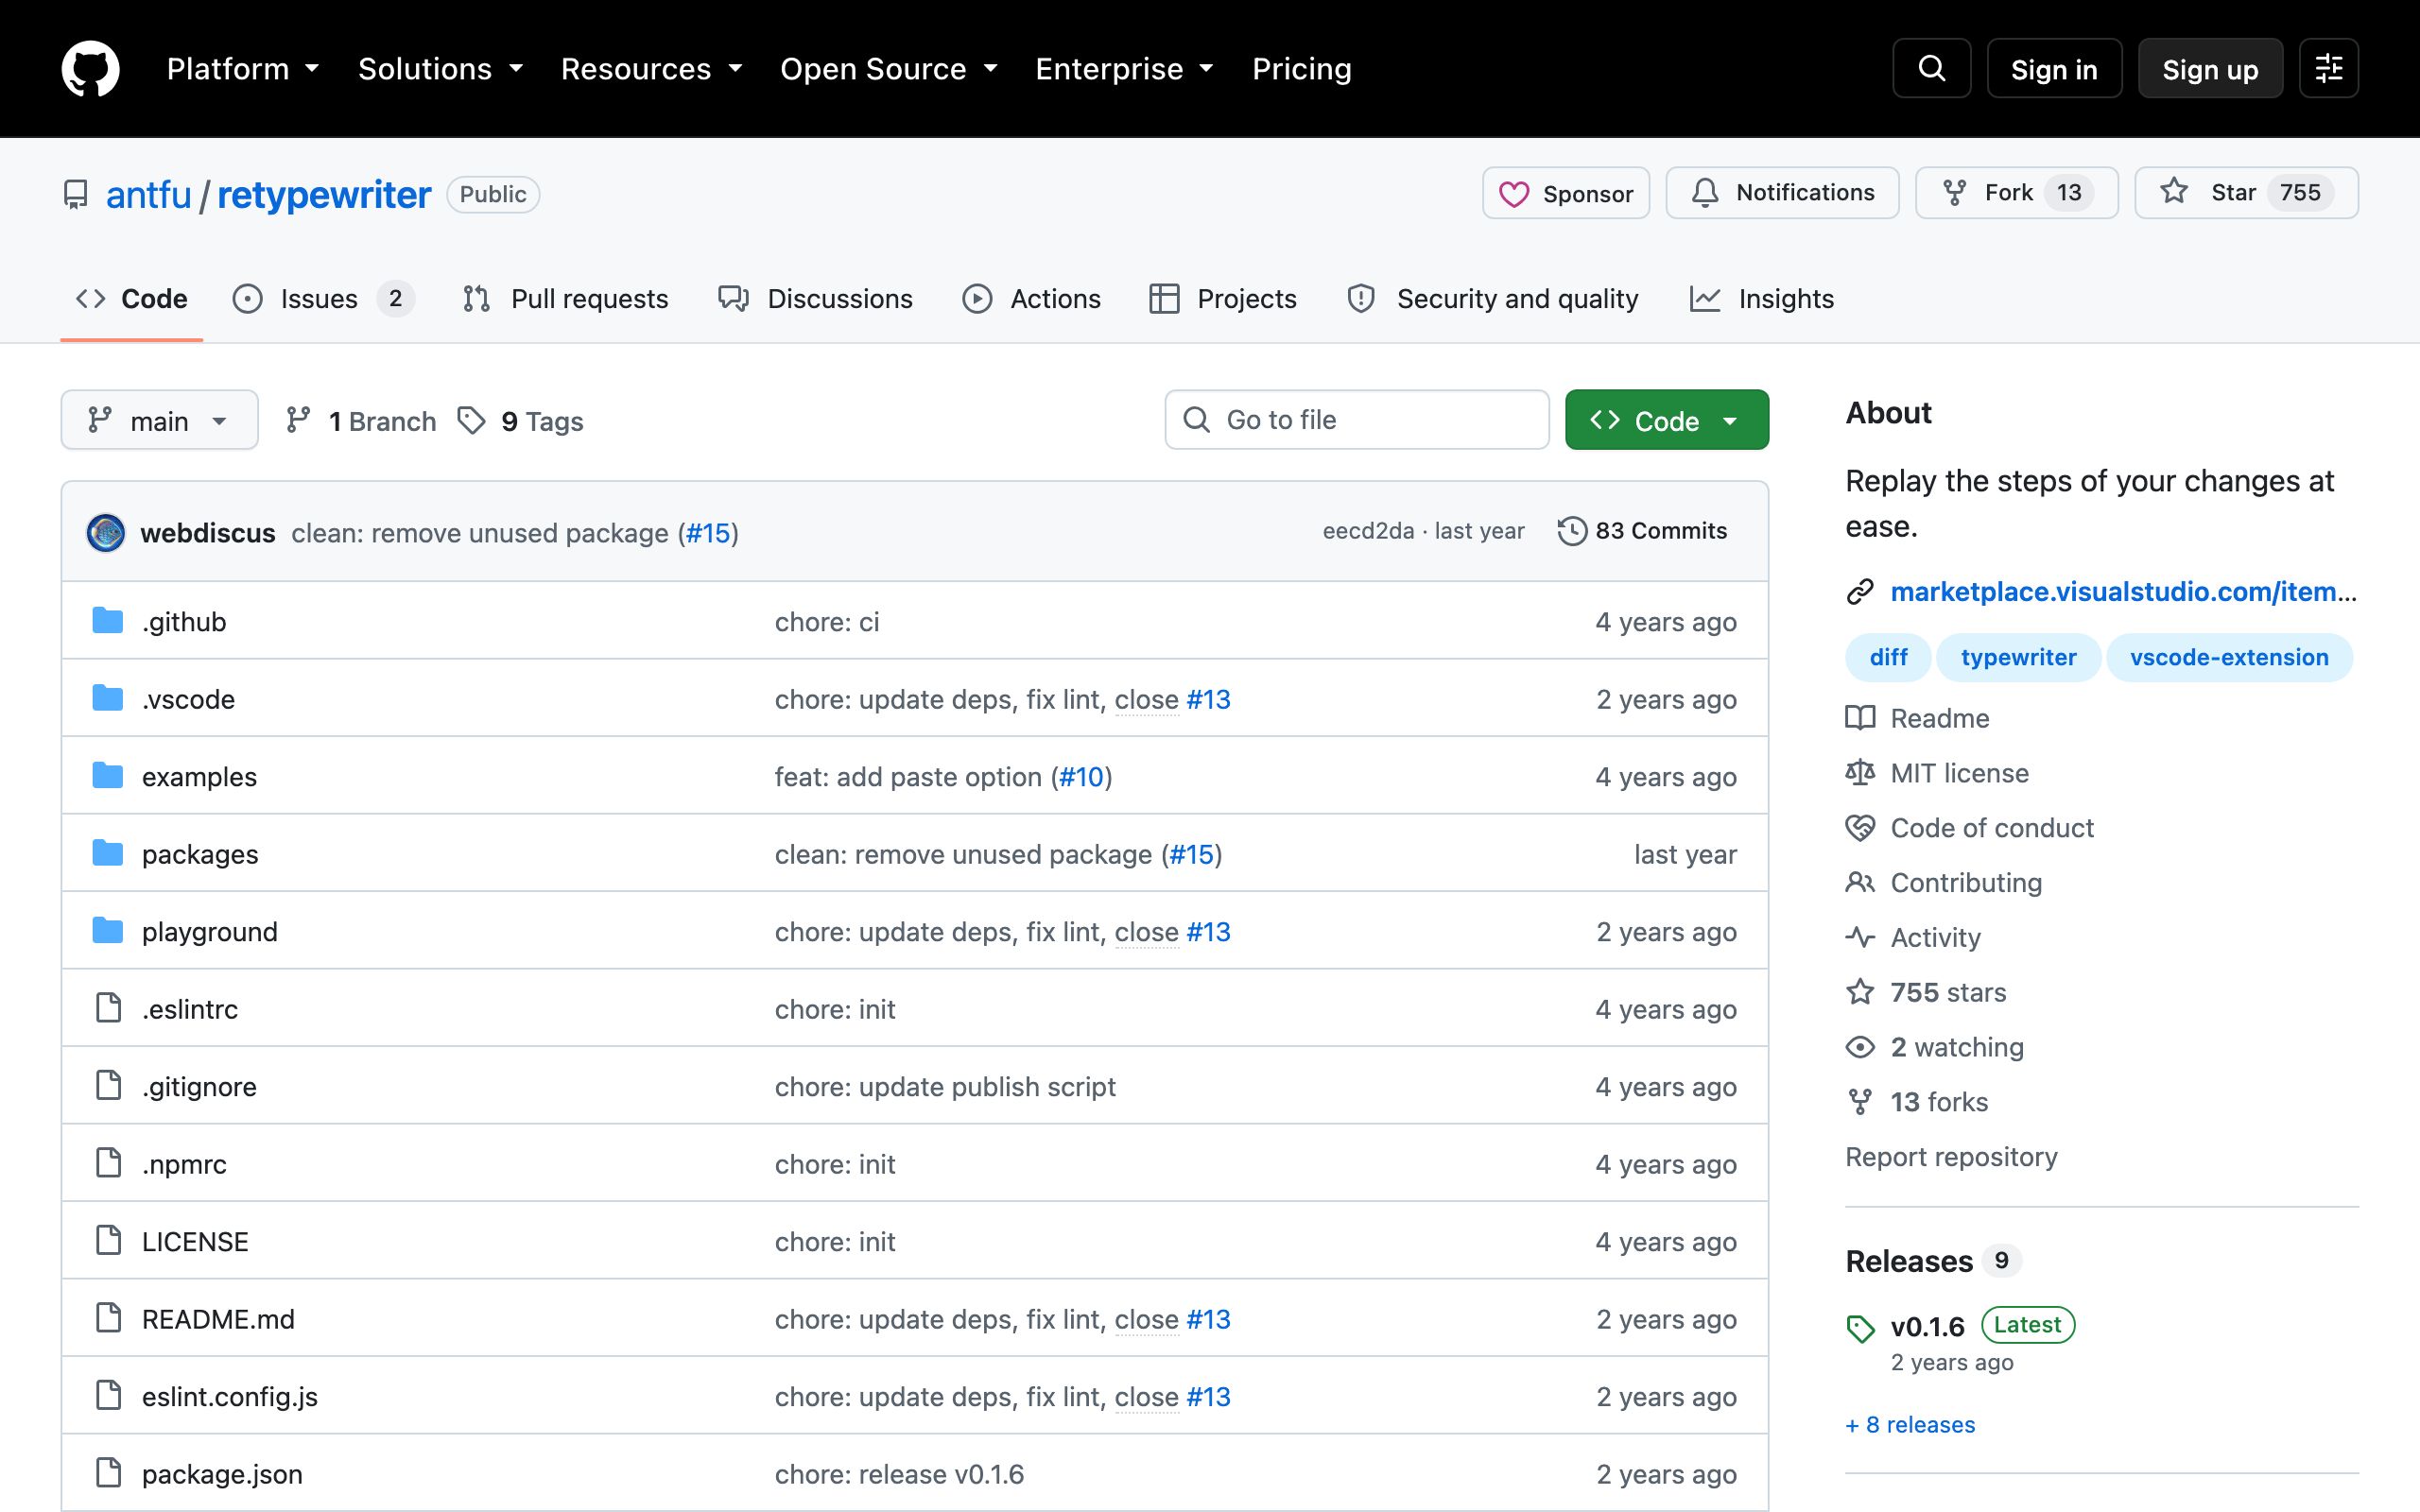Star the retypewriter repository
Image resolution: width=2420 pixels, height=1512 pixels.
pos(2246,193)
